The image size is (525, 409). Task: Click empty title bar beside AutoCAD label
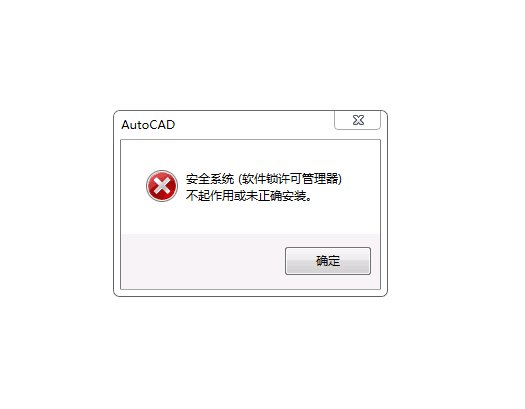pos(254,125)
